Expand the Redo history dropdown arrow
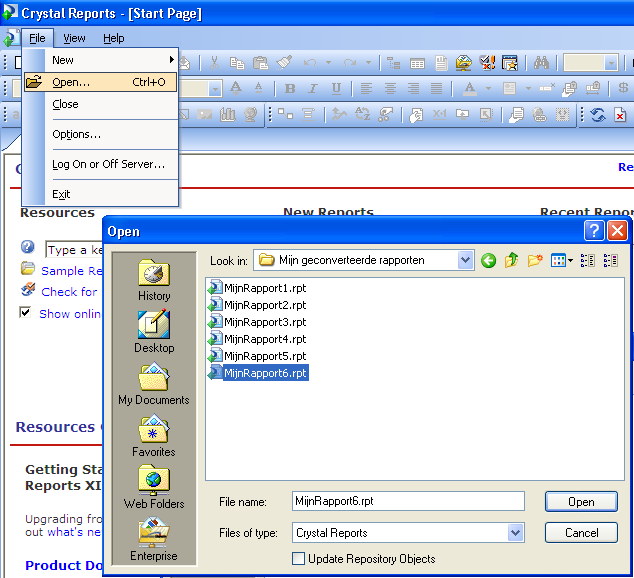The height and width of the screenshot is (578, 634). pos(368,63)
